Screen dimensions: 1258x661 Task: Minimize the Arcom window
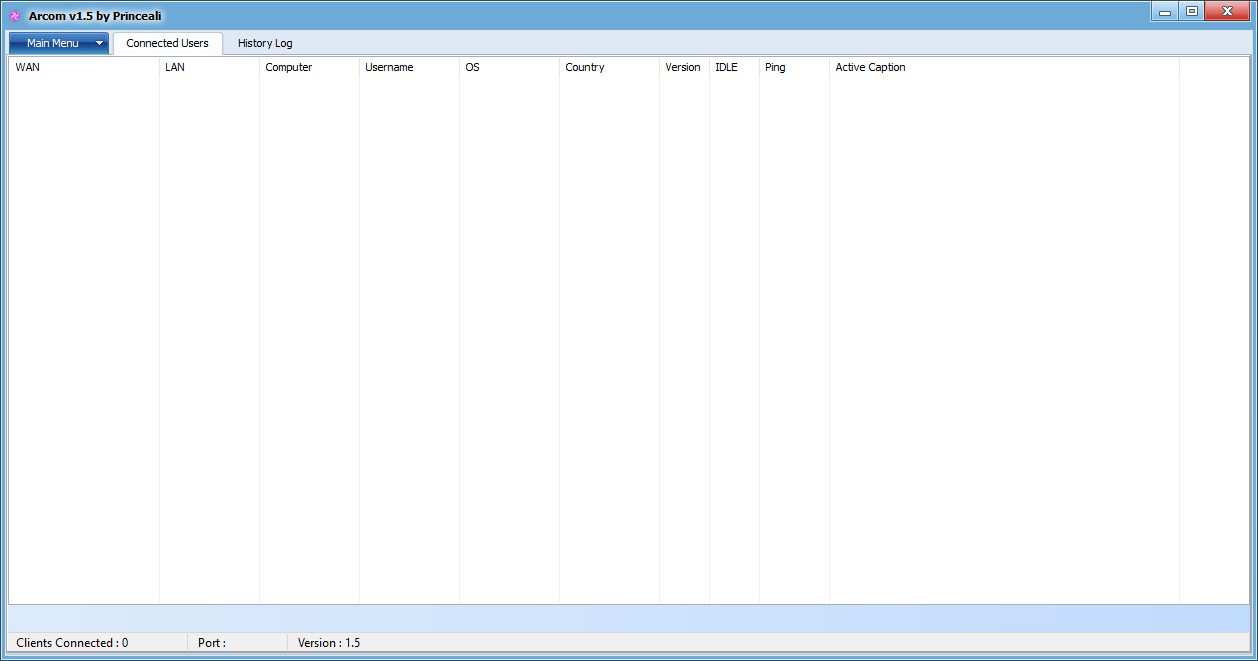1165,12
